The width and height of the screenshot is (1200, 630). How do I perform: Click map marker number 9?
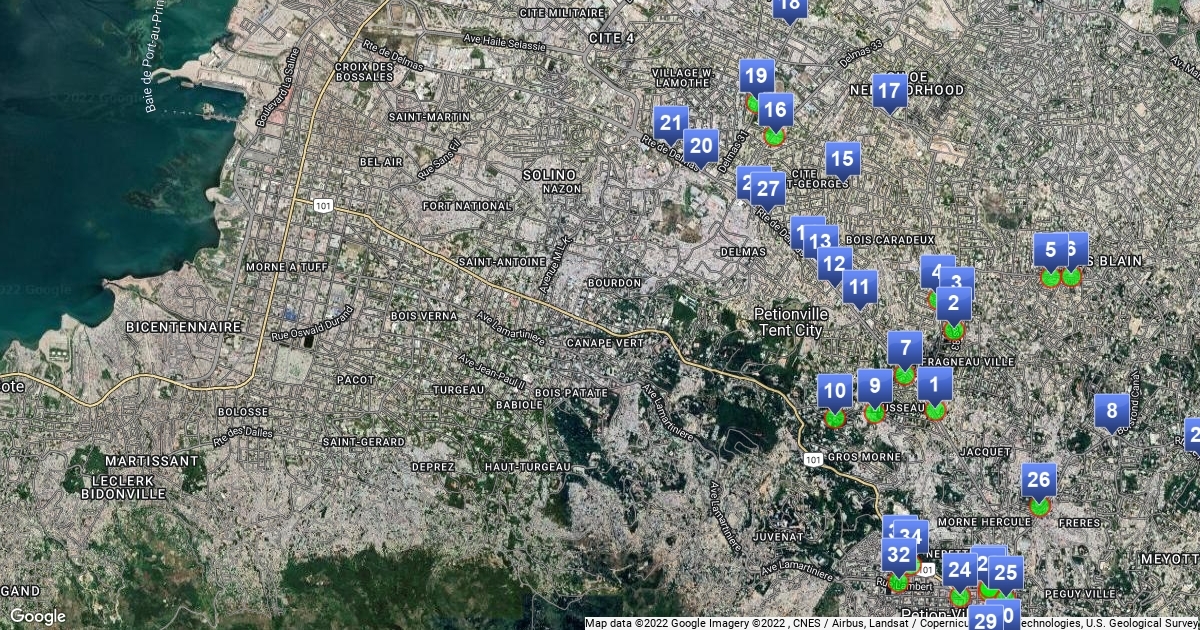[875, 385]
